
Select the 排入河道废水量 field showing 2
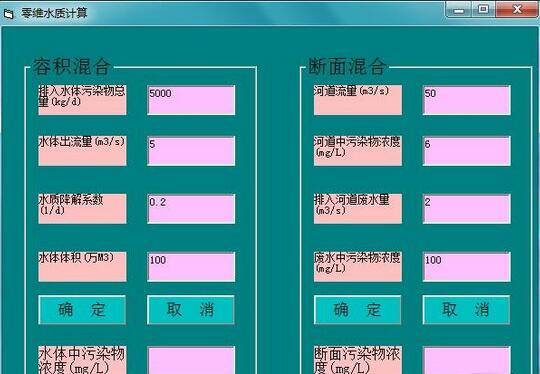467,209
